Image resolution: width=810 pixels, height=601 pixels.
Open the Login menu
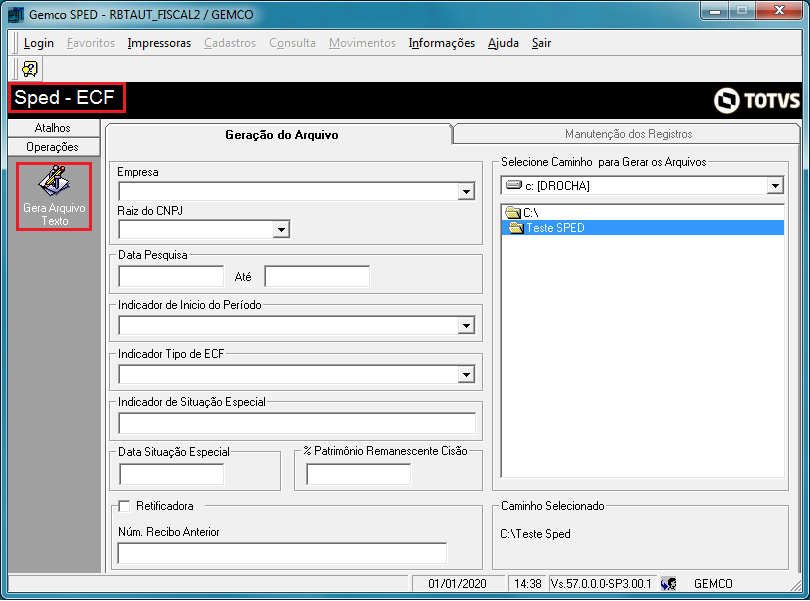[39, 43]
